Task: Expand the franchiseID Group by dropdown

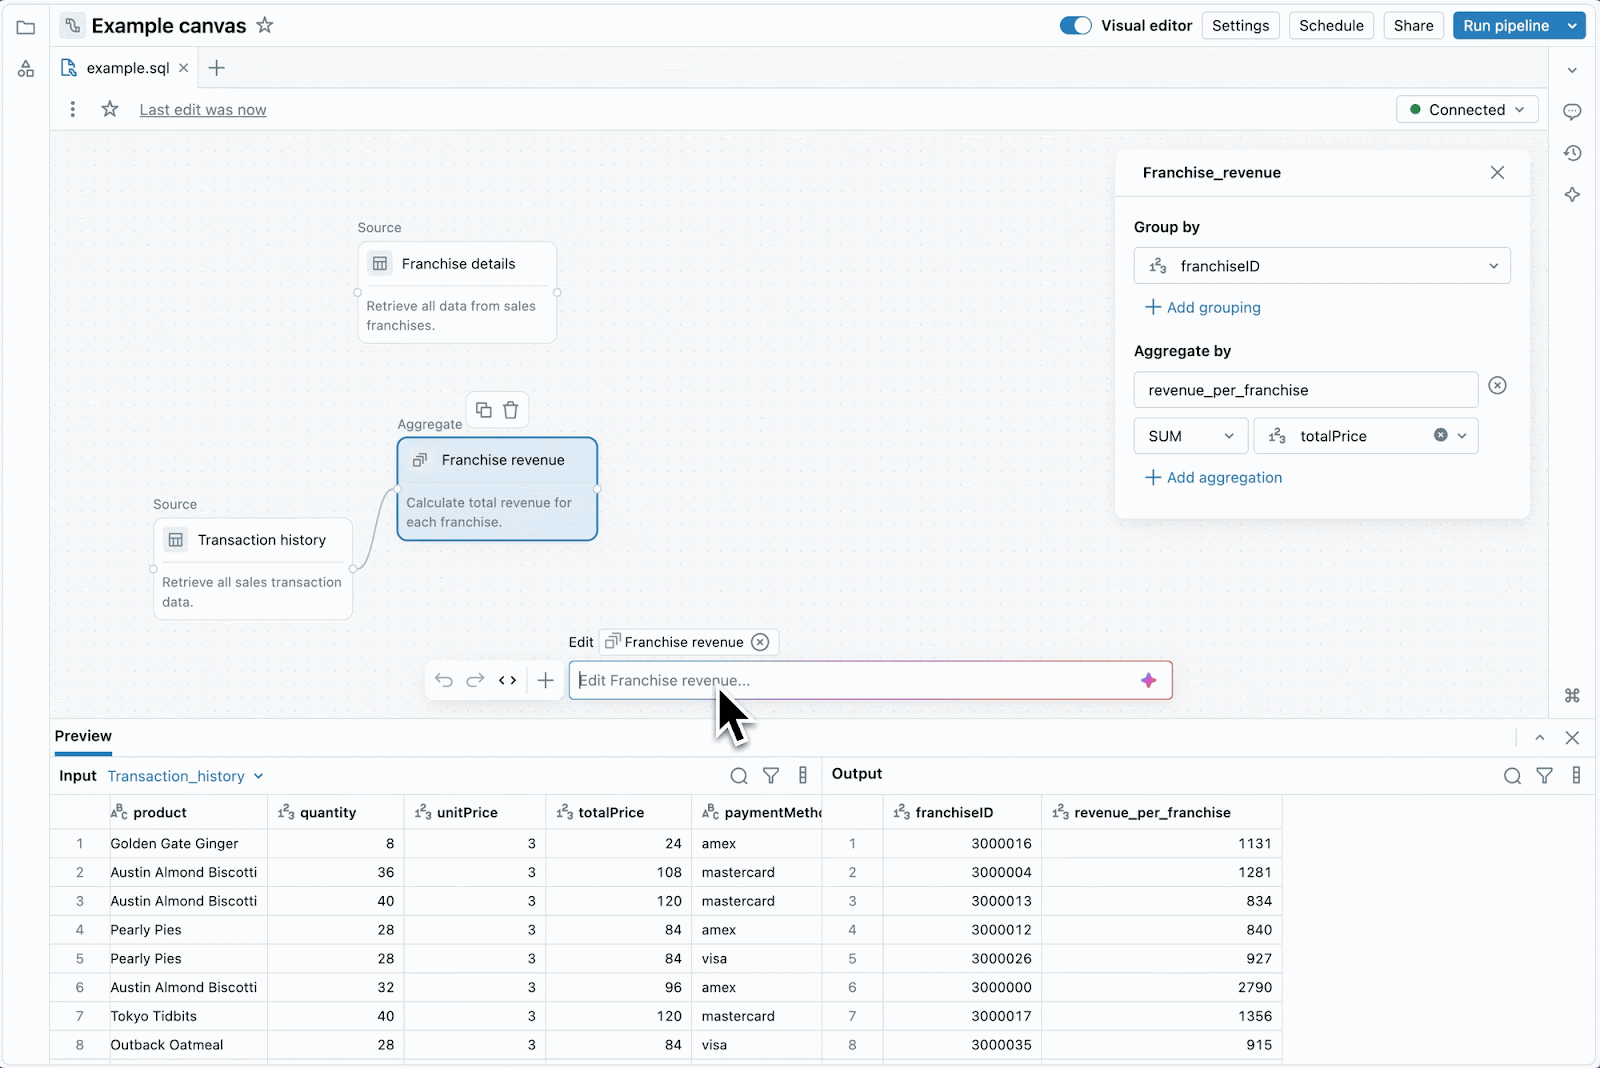Action: [x=1321, y=266]
